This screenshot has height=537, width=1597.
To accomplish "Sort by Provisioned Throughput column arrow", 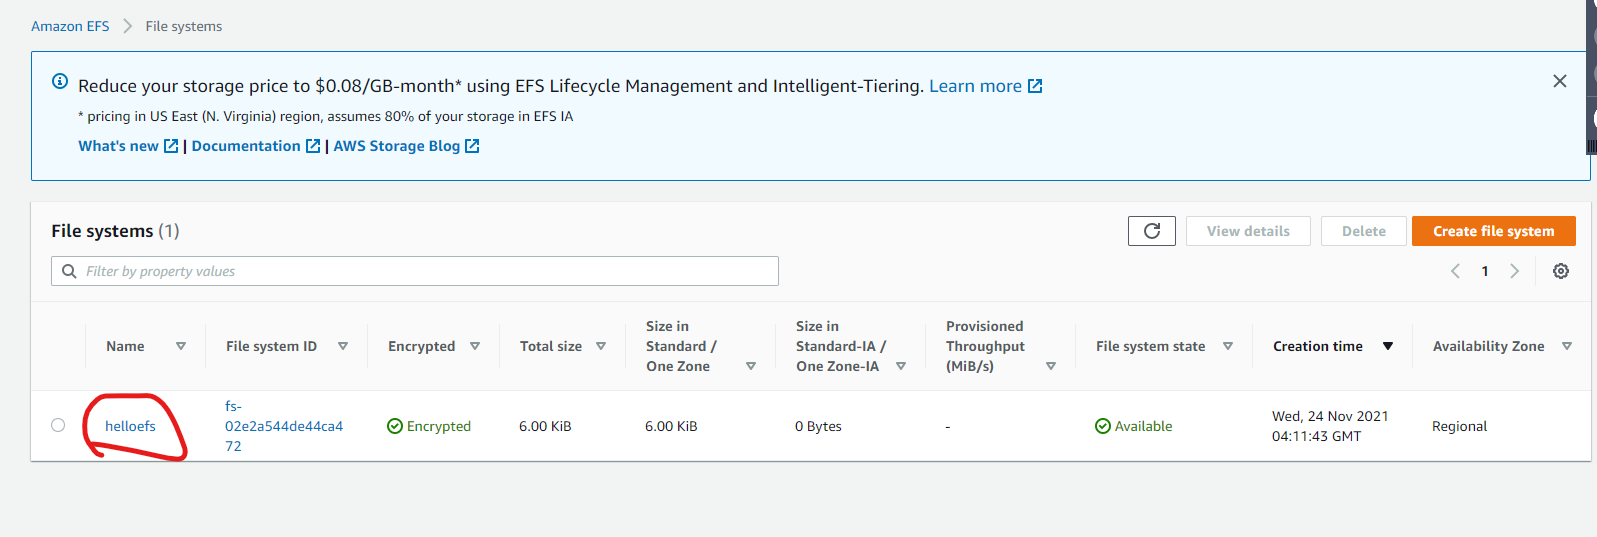I will [x=1051, y=366].
